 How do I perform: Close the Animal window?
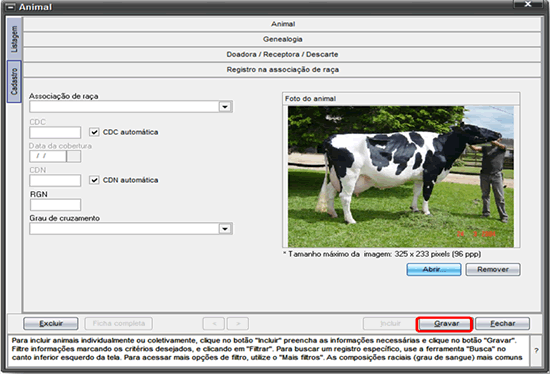(528, 4)
